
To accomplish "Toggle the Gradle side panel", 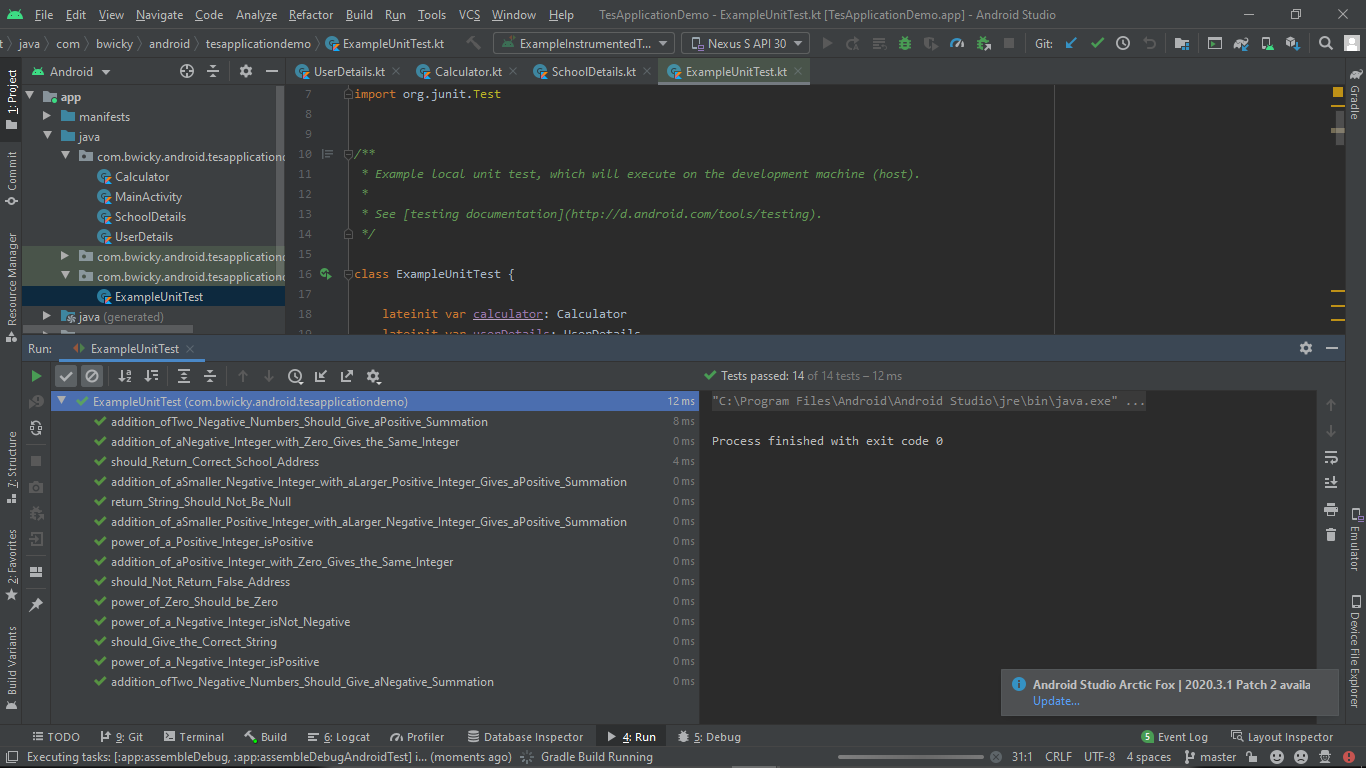I will click(1355, 94).
